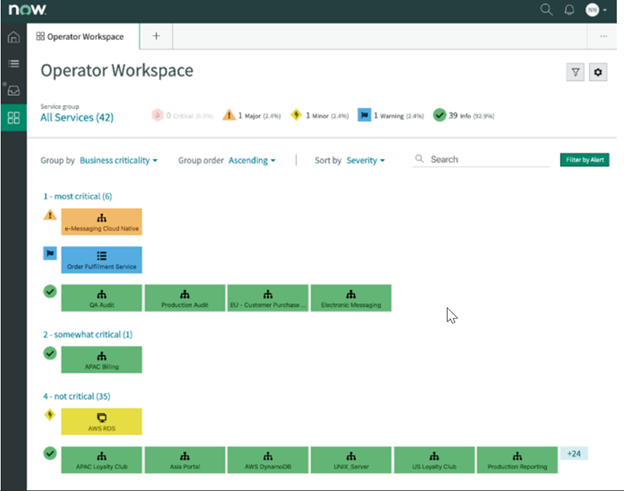The height and width of the screenshot is (491, 624).
Task: Select the Operator Workspace grid sidebar icon
Action: 14,118
